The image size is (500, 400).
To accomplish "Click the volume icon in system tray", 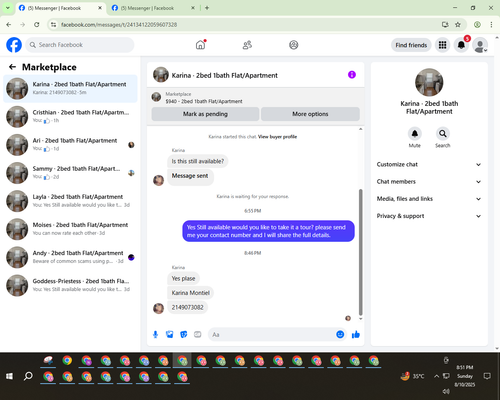I will tap(446, 391).
